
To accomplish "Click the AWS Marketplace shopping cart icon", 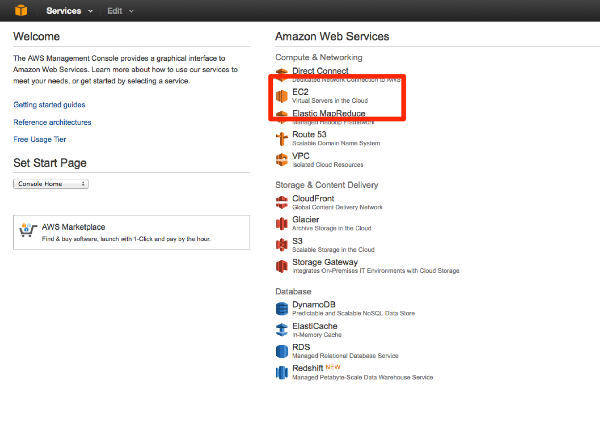I will 28,230.
